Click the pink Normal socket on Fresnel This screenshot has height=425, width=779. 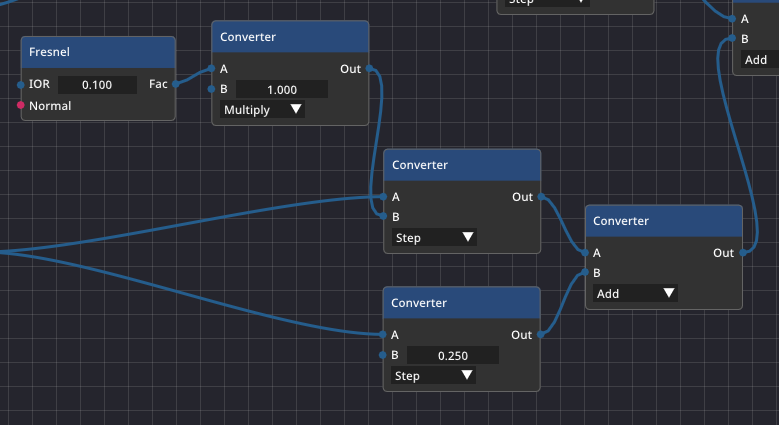pyautogui.click(x=20, y=105)
